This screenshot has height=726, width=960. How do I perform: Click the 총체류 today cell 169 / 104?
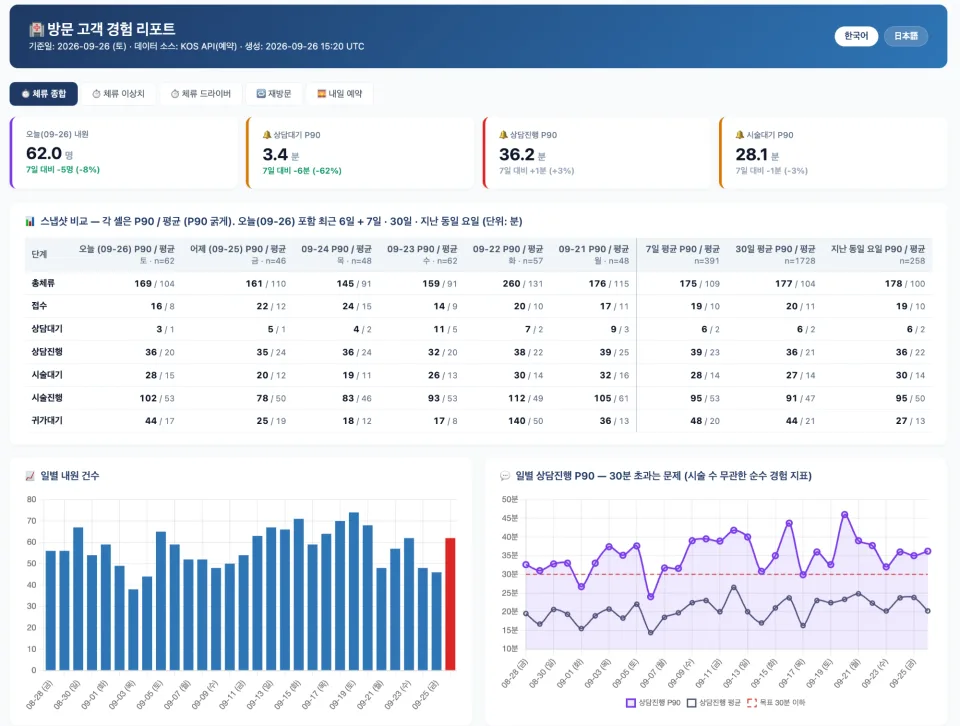154,283
